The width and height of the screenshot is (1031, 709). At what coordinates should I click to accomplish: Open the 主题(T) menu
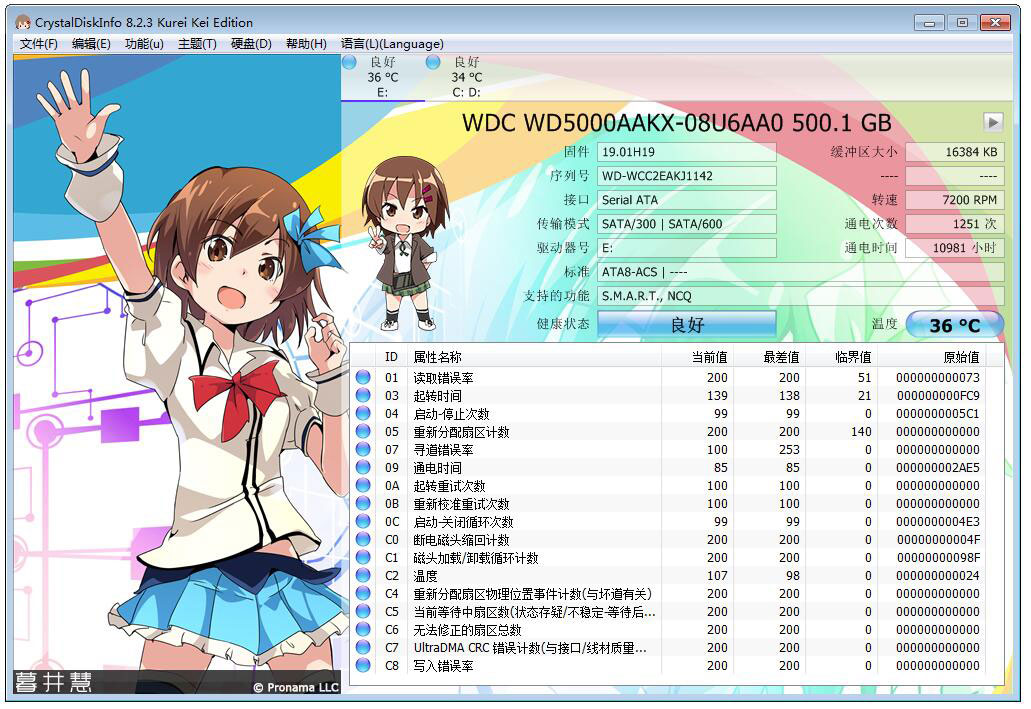(197, 43)
